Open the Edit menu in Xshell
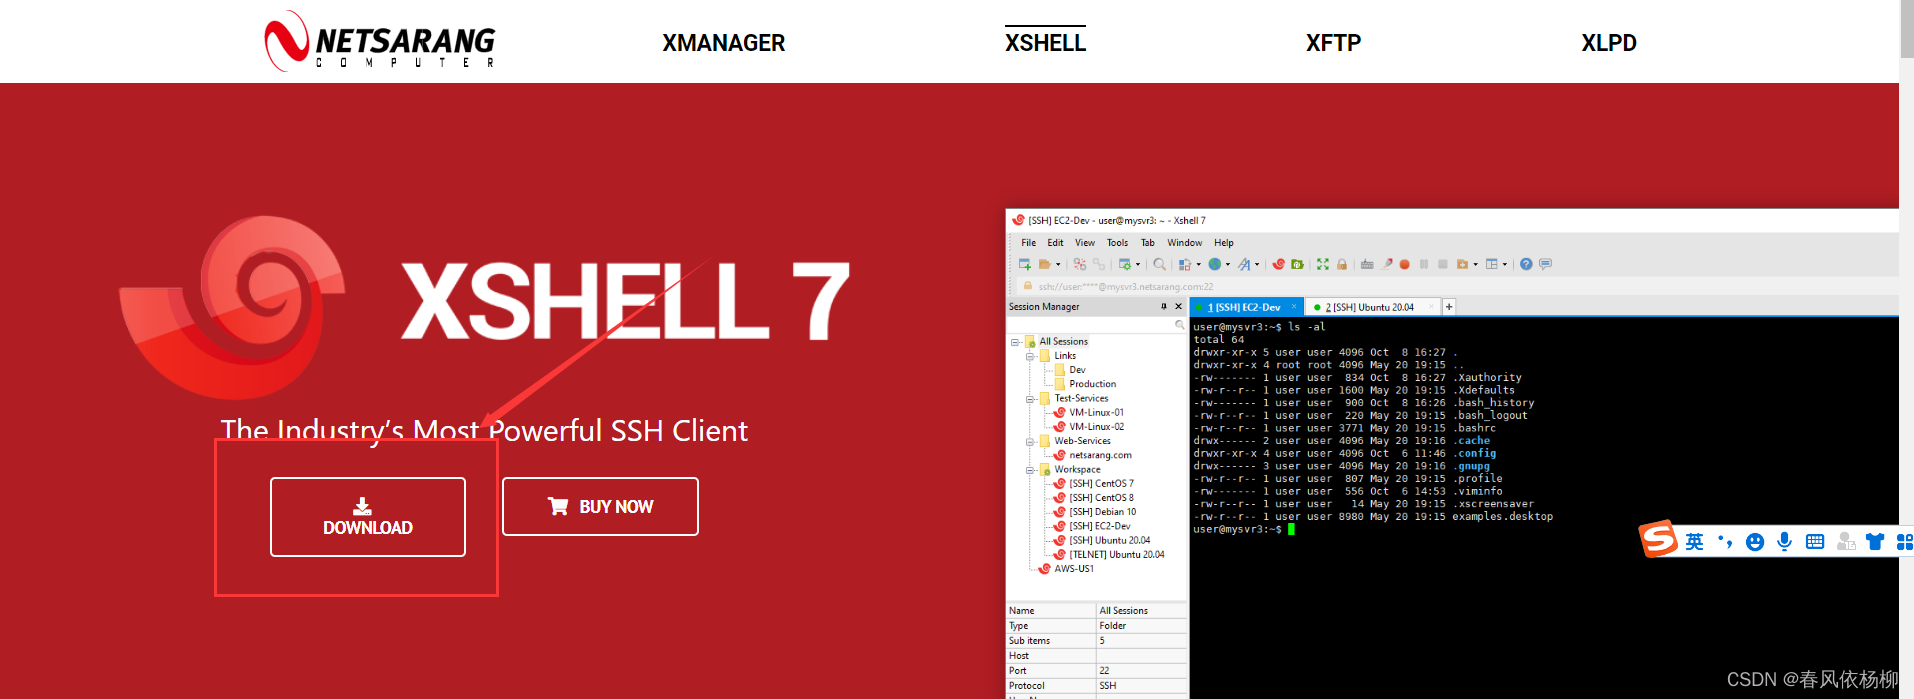This screenshot has width=1914, height=699. pos(1055,243)
